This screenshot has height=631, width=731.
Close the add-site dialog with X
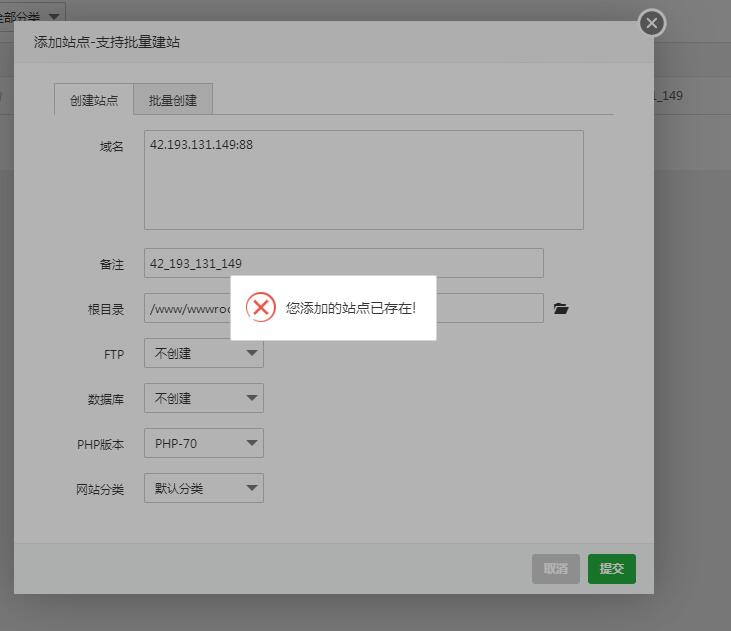tap(652, 23)
